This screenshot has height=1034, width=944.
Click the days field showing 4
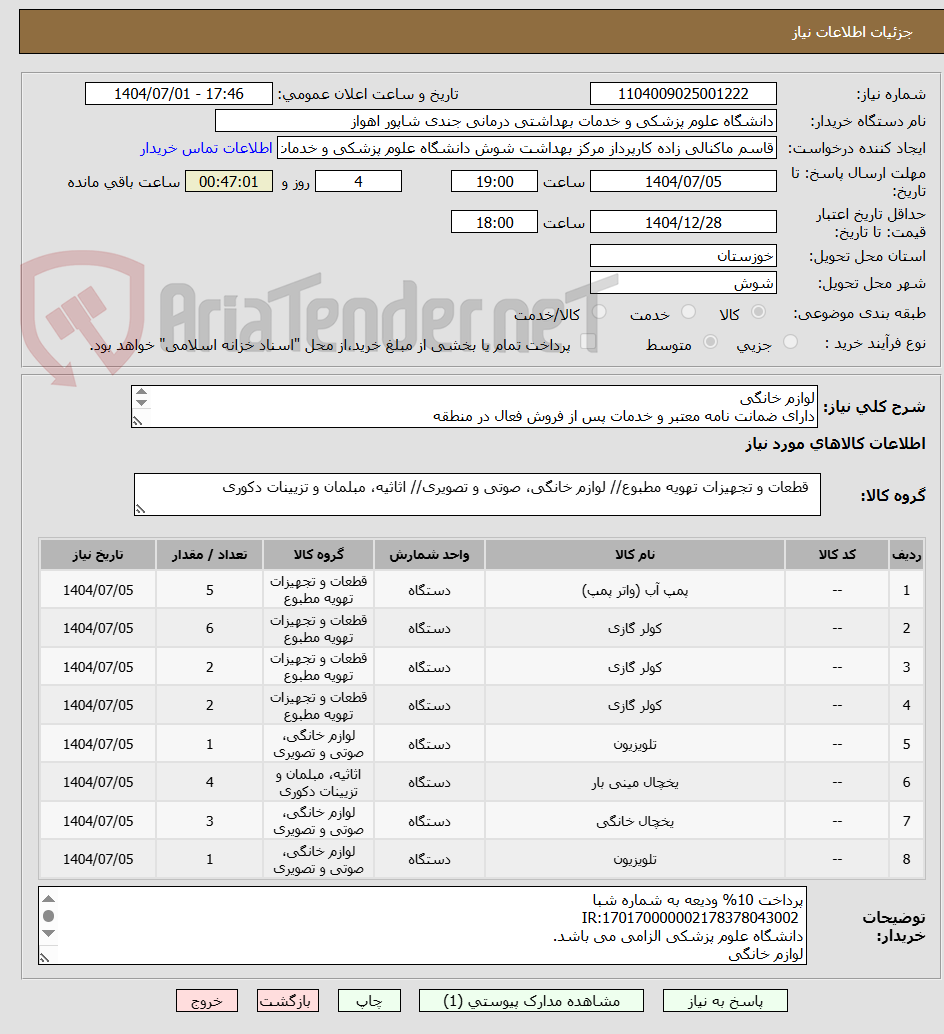pos(358,181)
